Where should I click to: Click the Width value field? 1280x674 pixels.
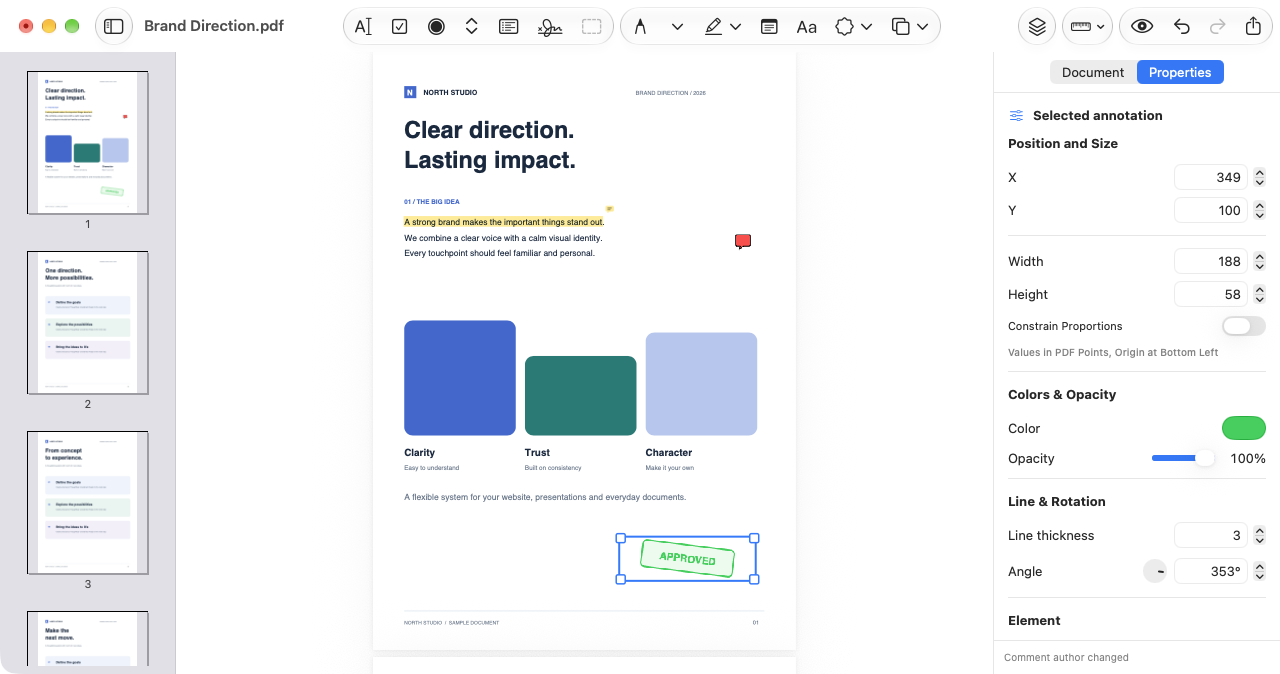[1210, 261]
